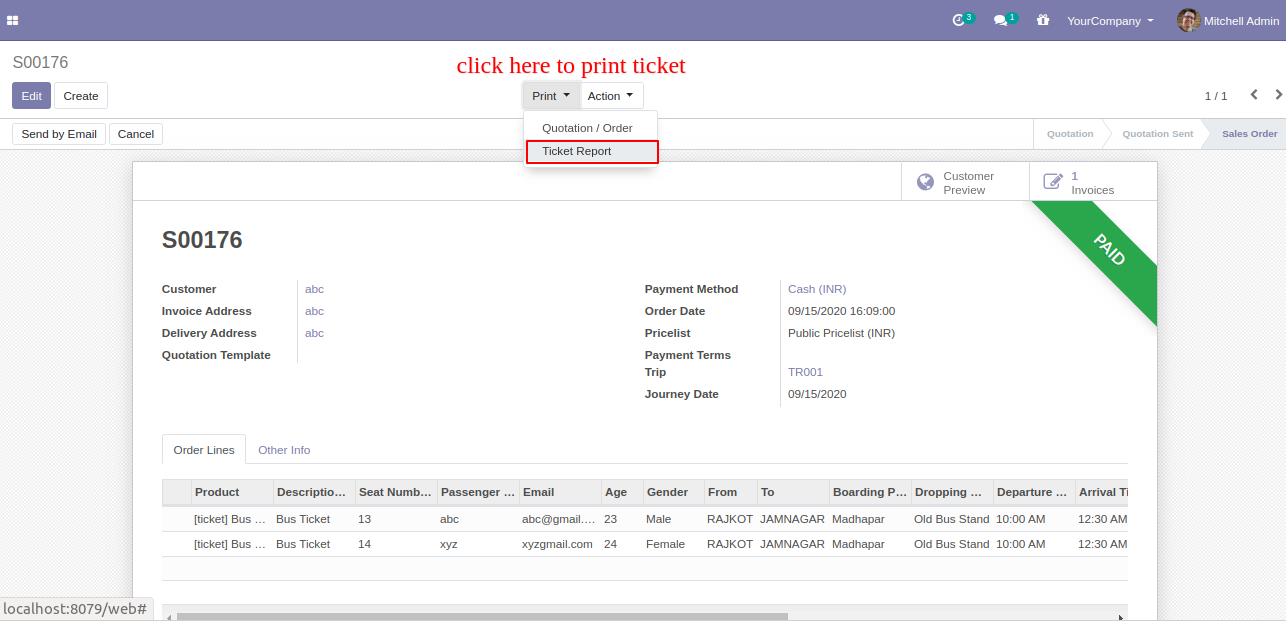Viewport: 1286px width, 621px height.
Task: Click the S00176 breadcrumb title
Action: [40, 62]
